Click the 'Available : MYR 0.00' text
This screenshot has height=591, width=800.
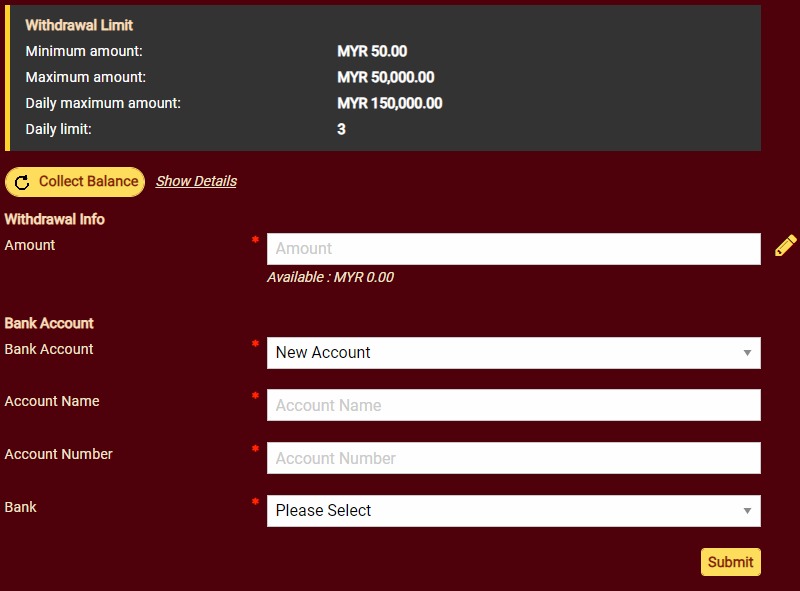tap(330, 277)
